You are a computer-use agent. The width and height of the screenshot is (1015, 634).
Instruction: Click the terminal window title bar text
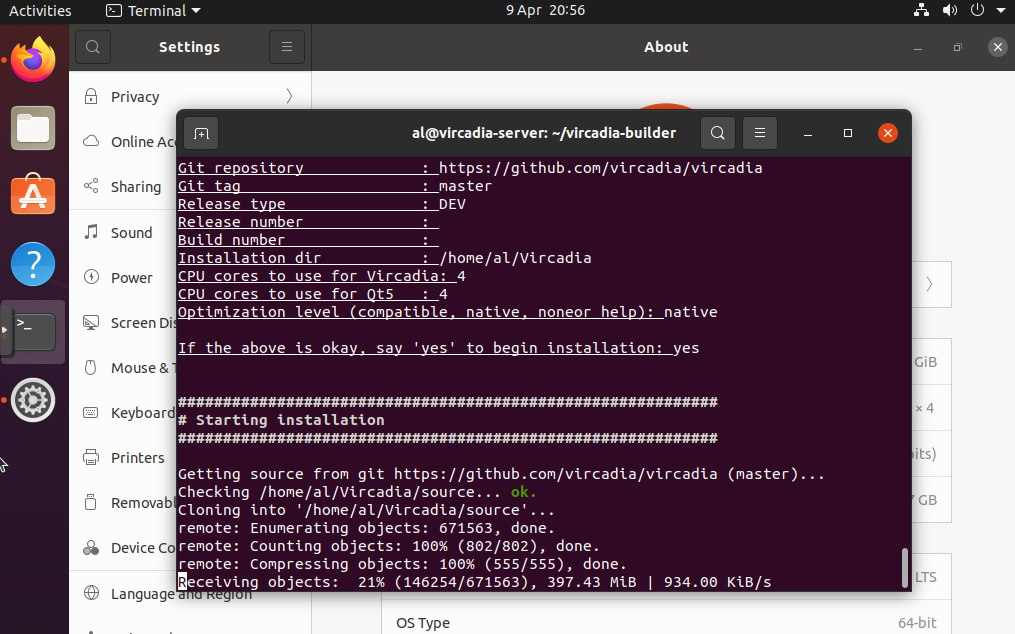coord(544,133)
